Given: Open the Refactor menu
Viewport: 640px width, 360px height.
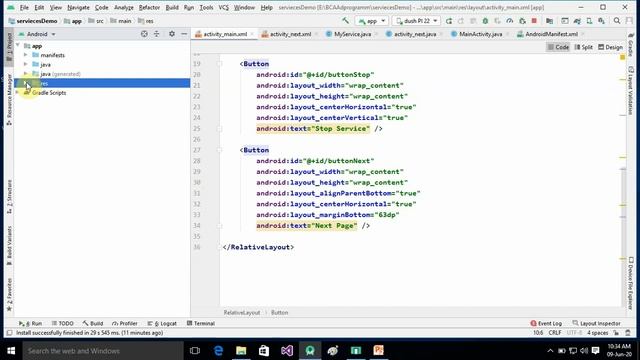Looking at the screenshot, I should [149, 7].
